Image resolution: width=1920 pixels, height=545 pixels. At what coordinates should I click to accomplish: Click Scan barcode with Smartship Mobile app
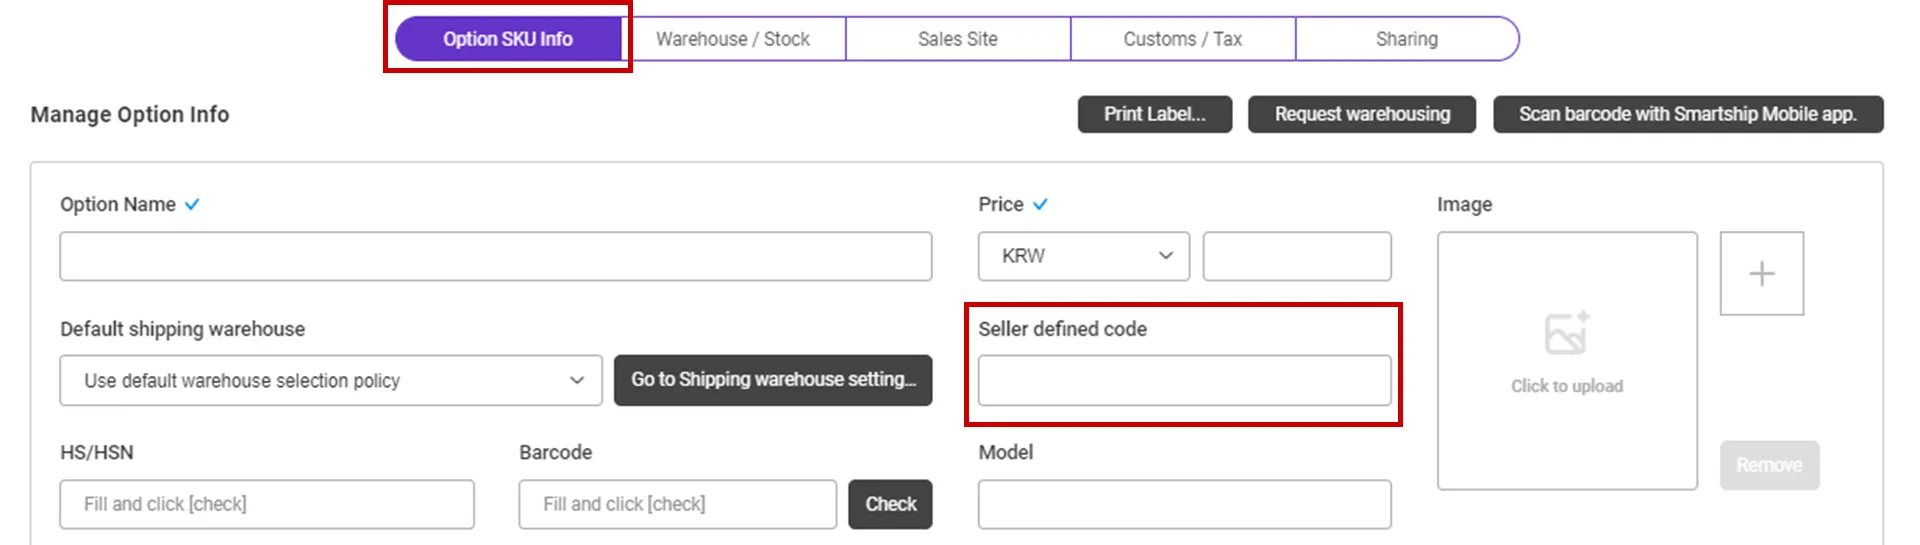1687,114
